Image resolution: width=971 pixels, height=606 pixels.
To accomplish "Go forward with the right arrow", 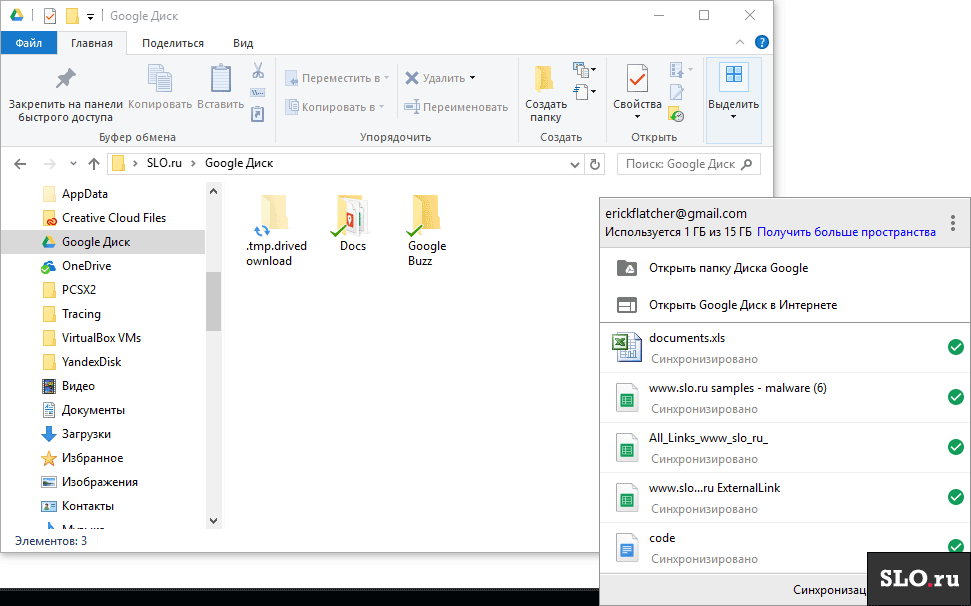I will [50, 164].
